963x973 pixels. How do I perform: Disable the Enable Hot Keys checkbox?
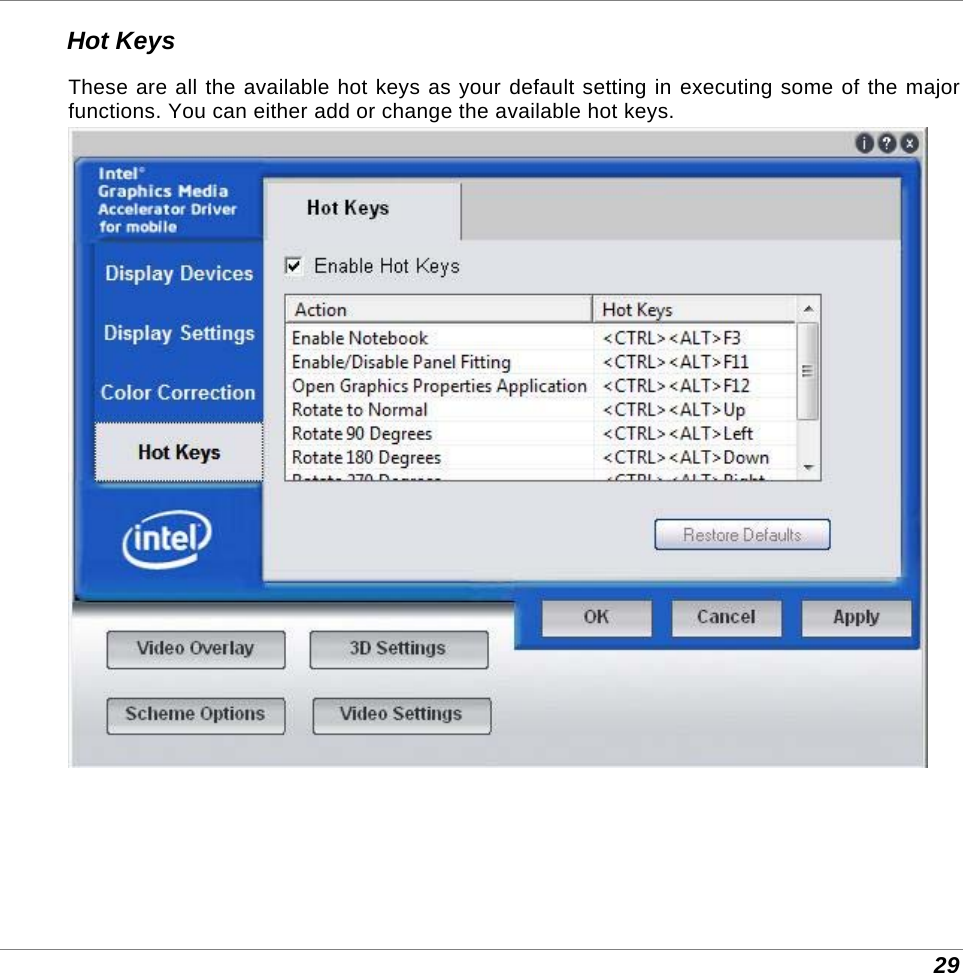(293, 266)
